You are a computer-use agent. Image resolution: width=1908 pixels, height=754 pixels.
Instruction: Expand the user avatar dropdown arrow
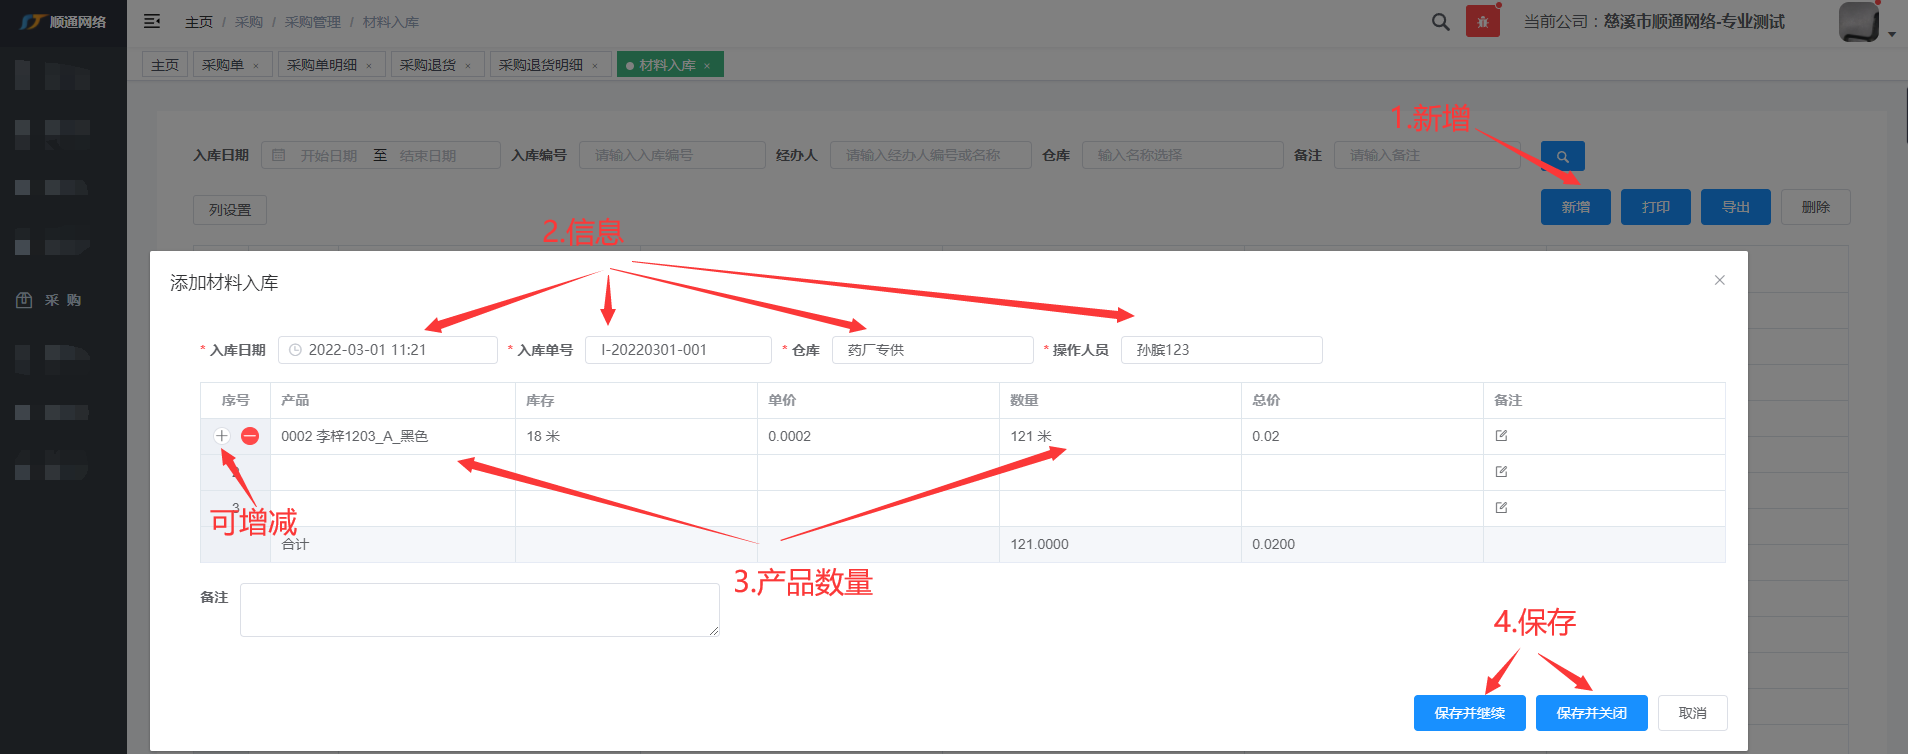(1891, 34)
